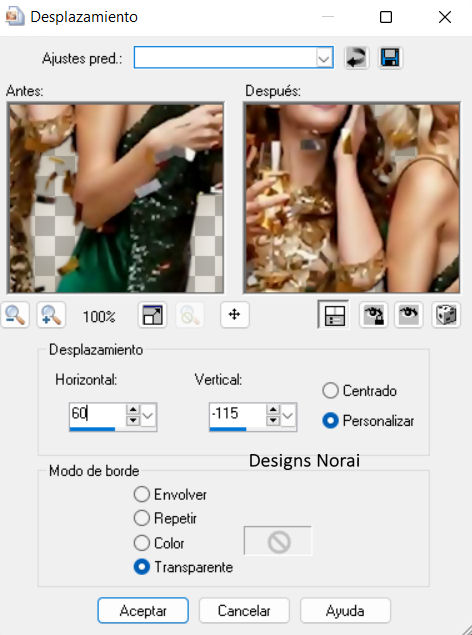This screenshot has height=635, width=472.
Task: Click the reset to default settings icon
Action: coord(356,58)
